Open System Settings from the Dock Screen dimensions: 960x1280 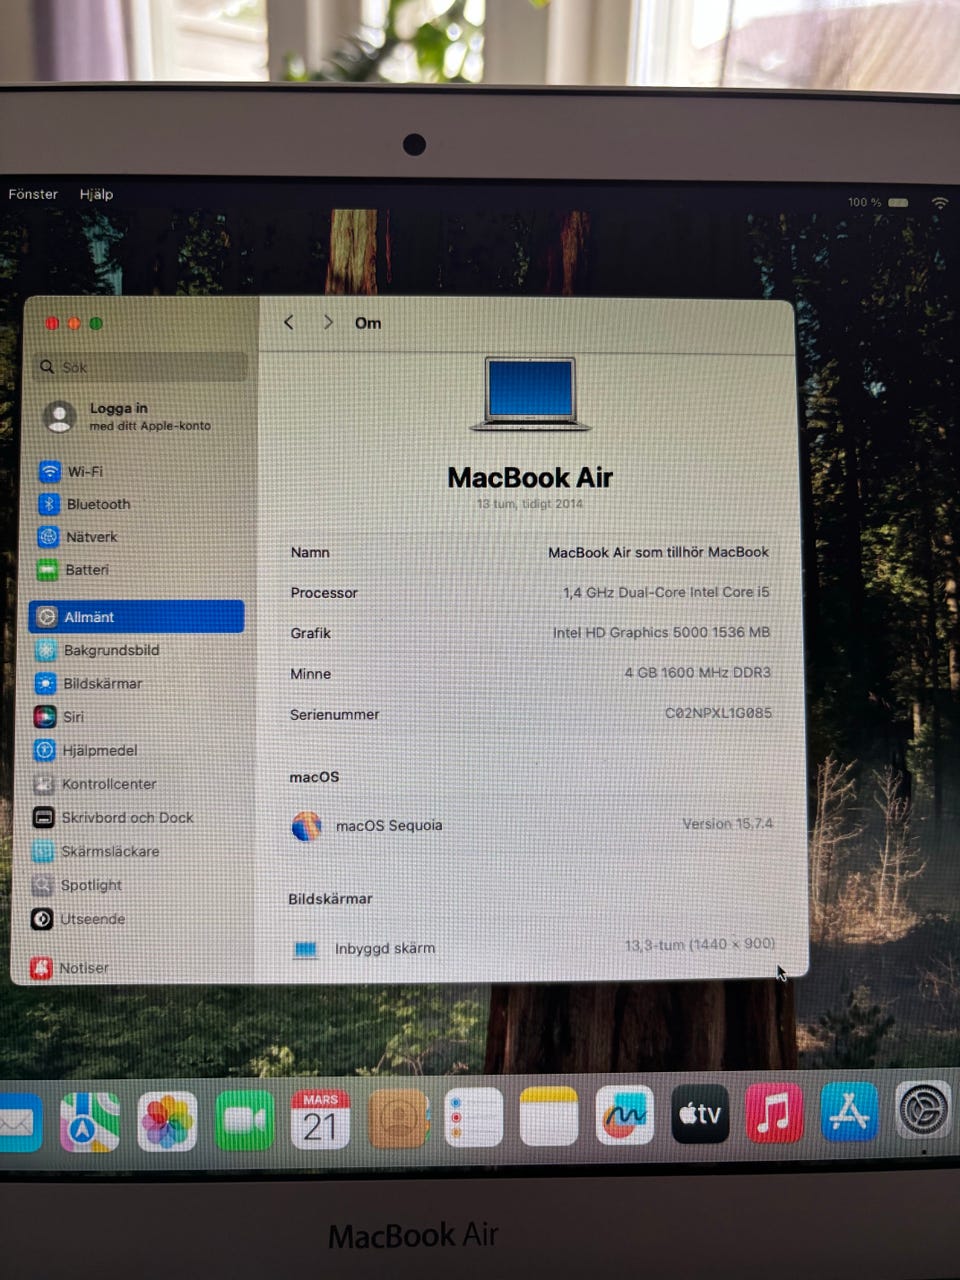pyautogui.click(x=923, y=1110)
